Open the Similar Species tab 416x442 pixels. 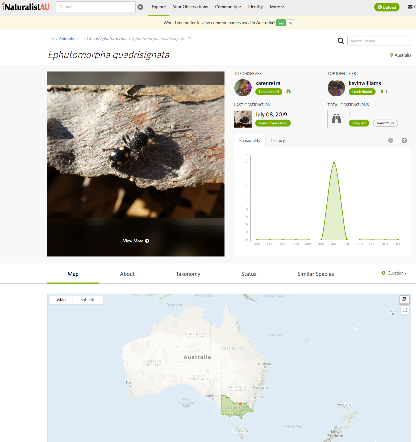coord(316,274)
